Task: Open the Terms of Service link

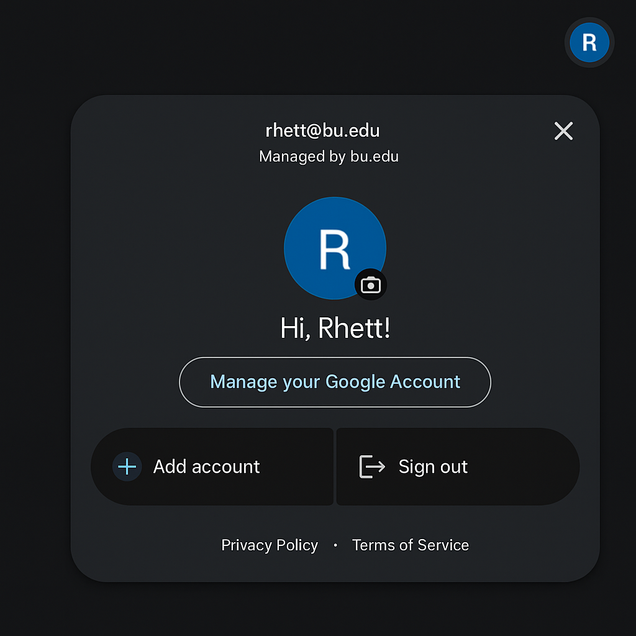Action: tap(410, 545)
